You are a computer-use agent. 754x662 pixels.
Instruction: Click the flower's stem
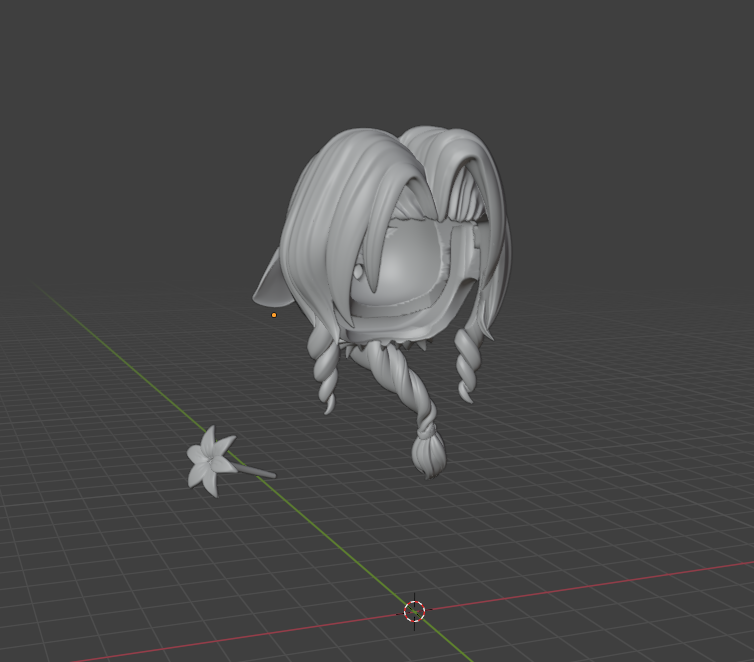[x=255, y=470]
